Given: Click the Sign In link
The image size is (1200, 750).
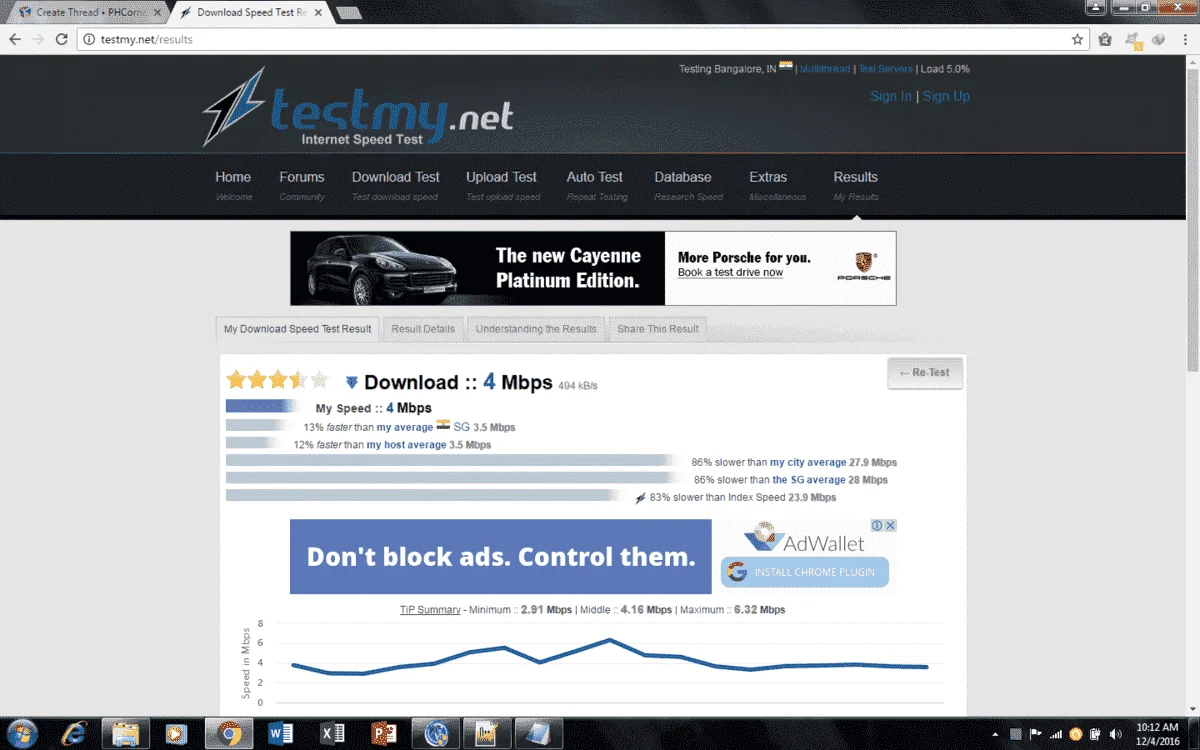Looking at the screenshot, I should click(891, 96).
